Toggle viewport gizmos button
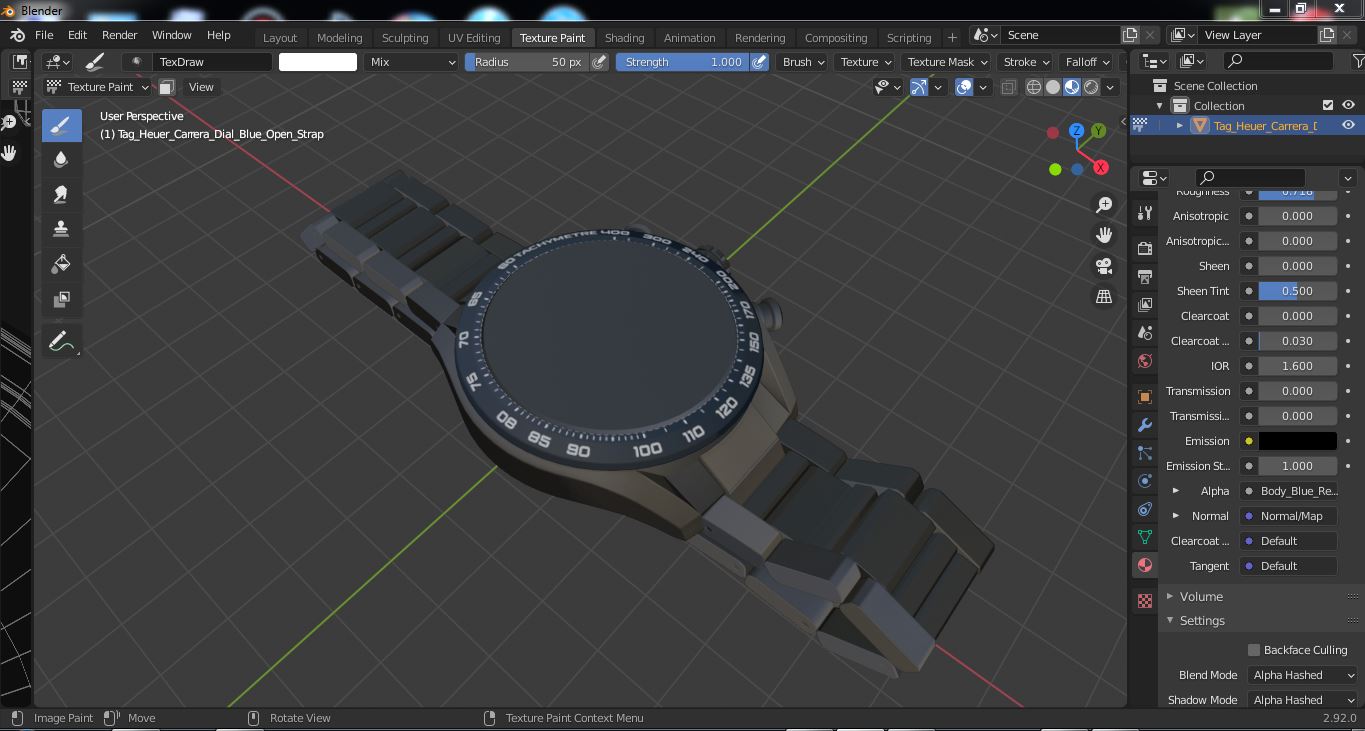The width and height of the screenshot is (1365, 731). [x=919, y=87]
